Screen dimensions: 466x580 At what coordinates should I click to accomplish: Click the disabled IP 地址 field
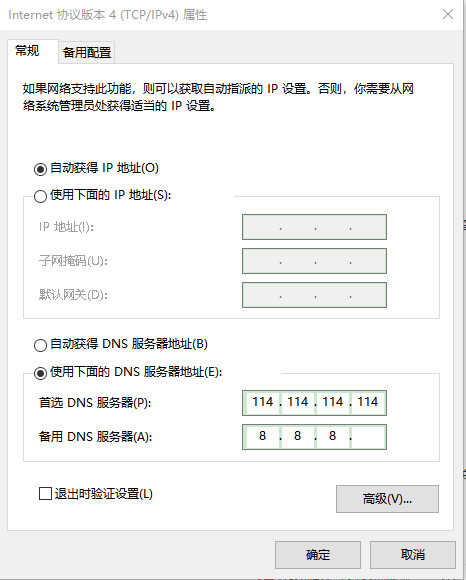(x=314, y=227)
